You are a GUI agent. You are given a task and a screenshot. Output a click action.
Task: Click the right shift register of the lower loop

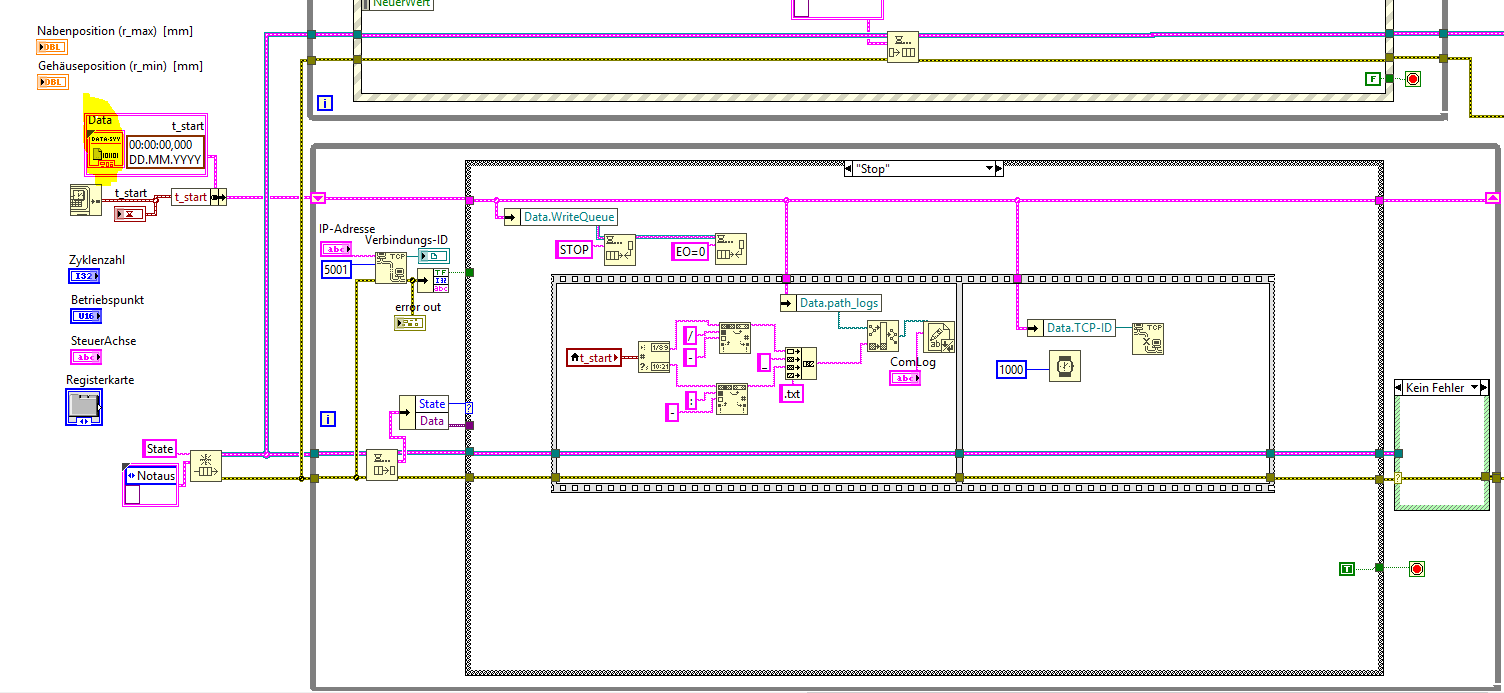tap(1492, 197)
